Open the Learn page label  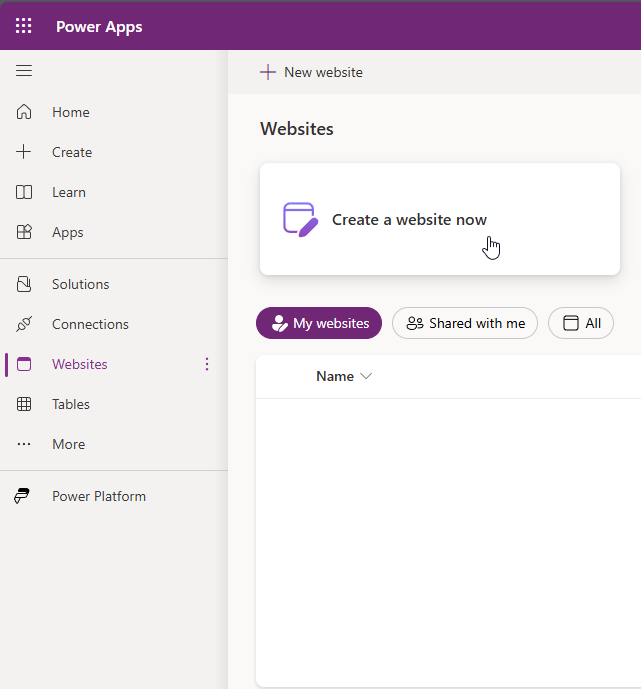click(x=69, y=192)
